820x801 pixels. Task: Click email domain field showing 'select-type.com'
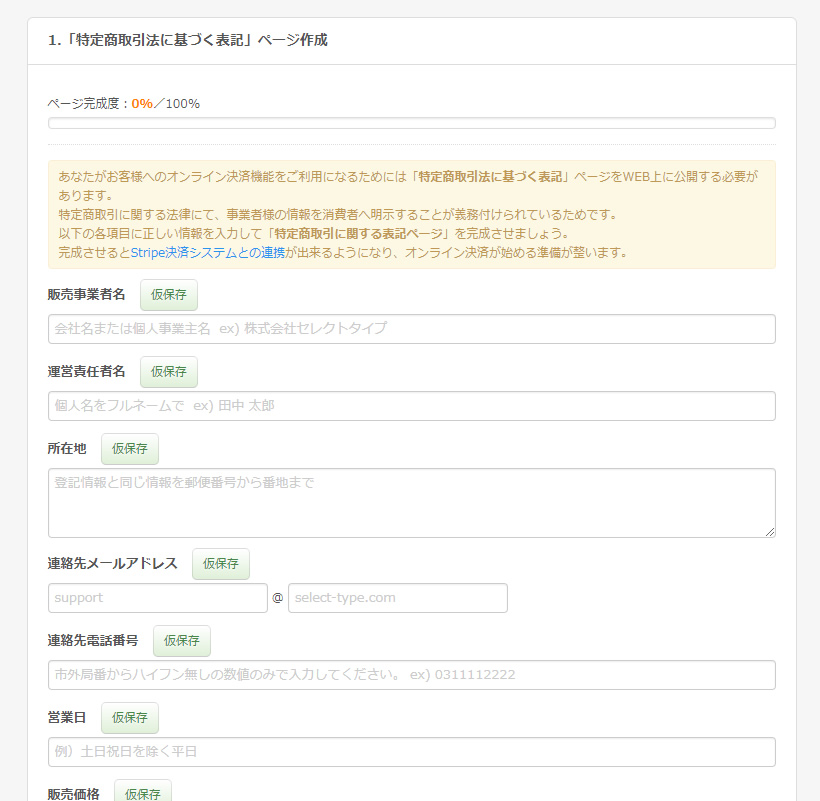[x=397, y=598]
